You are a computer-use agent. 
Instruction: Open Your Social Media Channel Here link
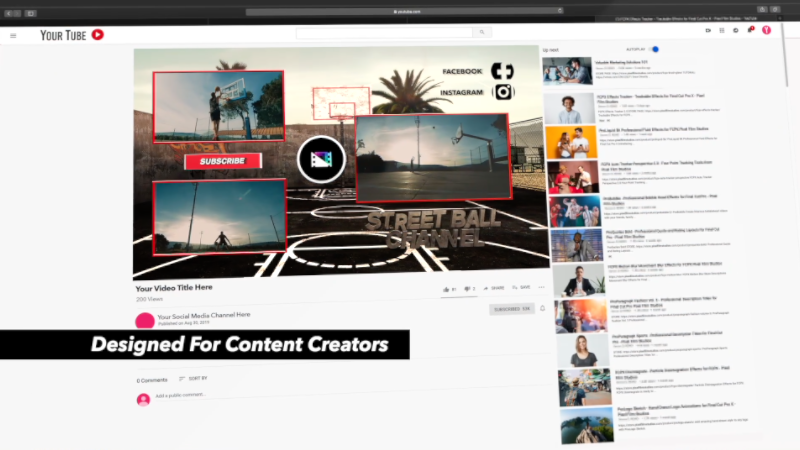click(x=204, y=315)
